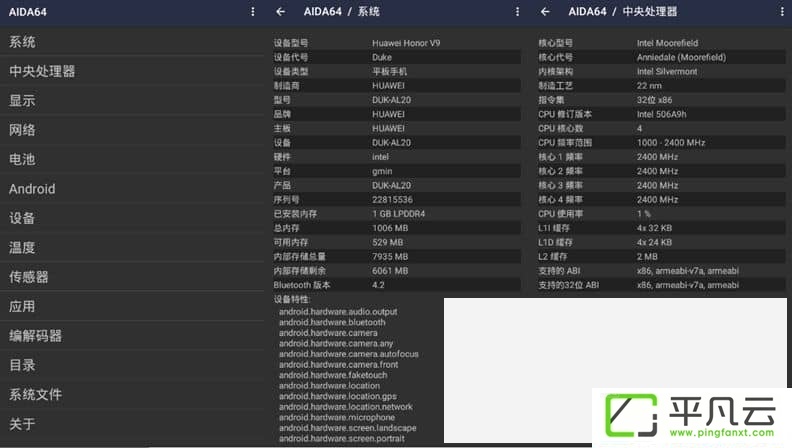Select internal storage total 7935 MB

(390, 257)
